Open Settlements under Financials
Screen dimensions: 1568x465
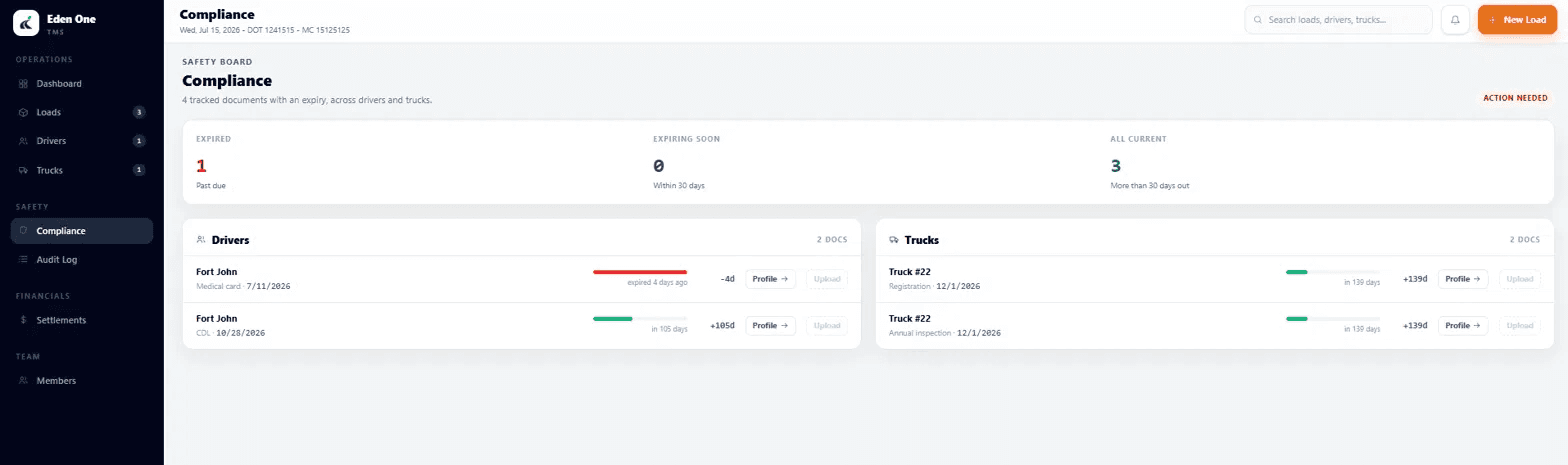click(82, 320)
